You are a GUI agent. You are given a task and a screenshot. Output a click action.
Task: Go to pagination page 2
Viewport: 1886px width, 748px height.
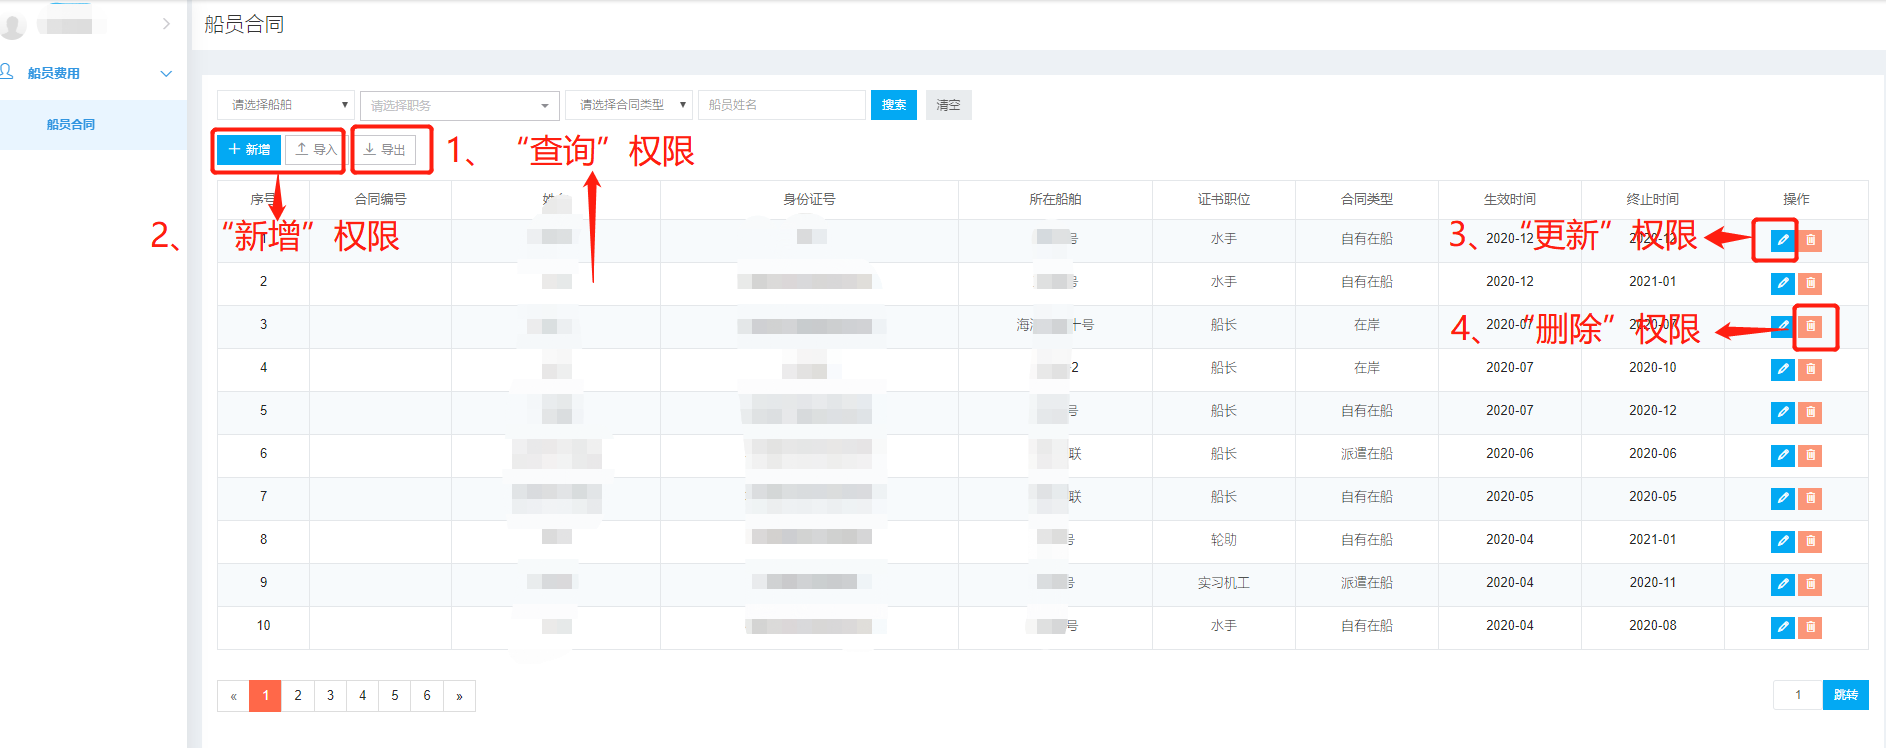point(298,695)
